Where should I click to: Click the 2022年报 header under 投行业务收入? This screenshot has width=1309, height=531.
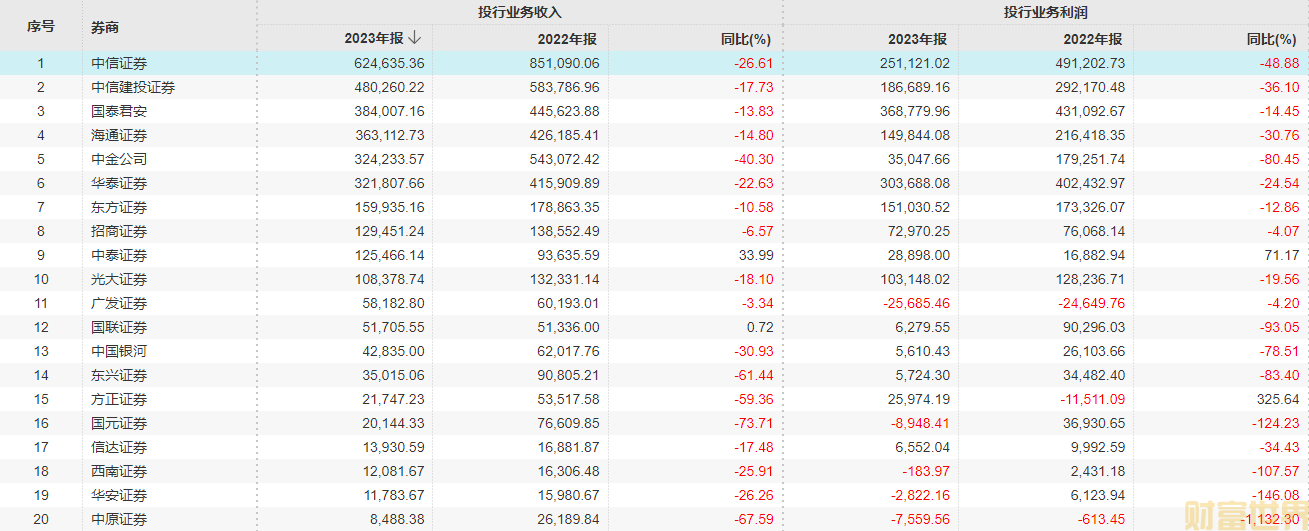point(569,39)
